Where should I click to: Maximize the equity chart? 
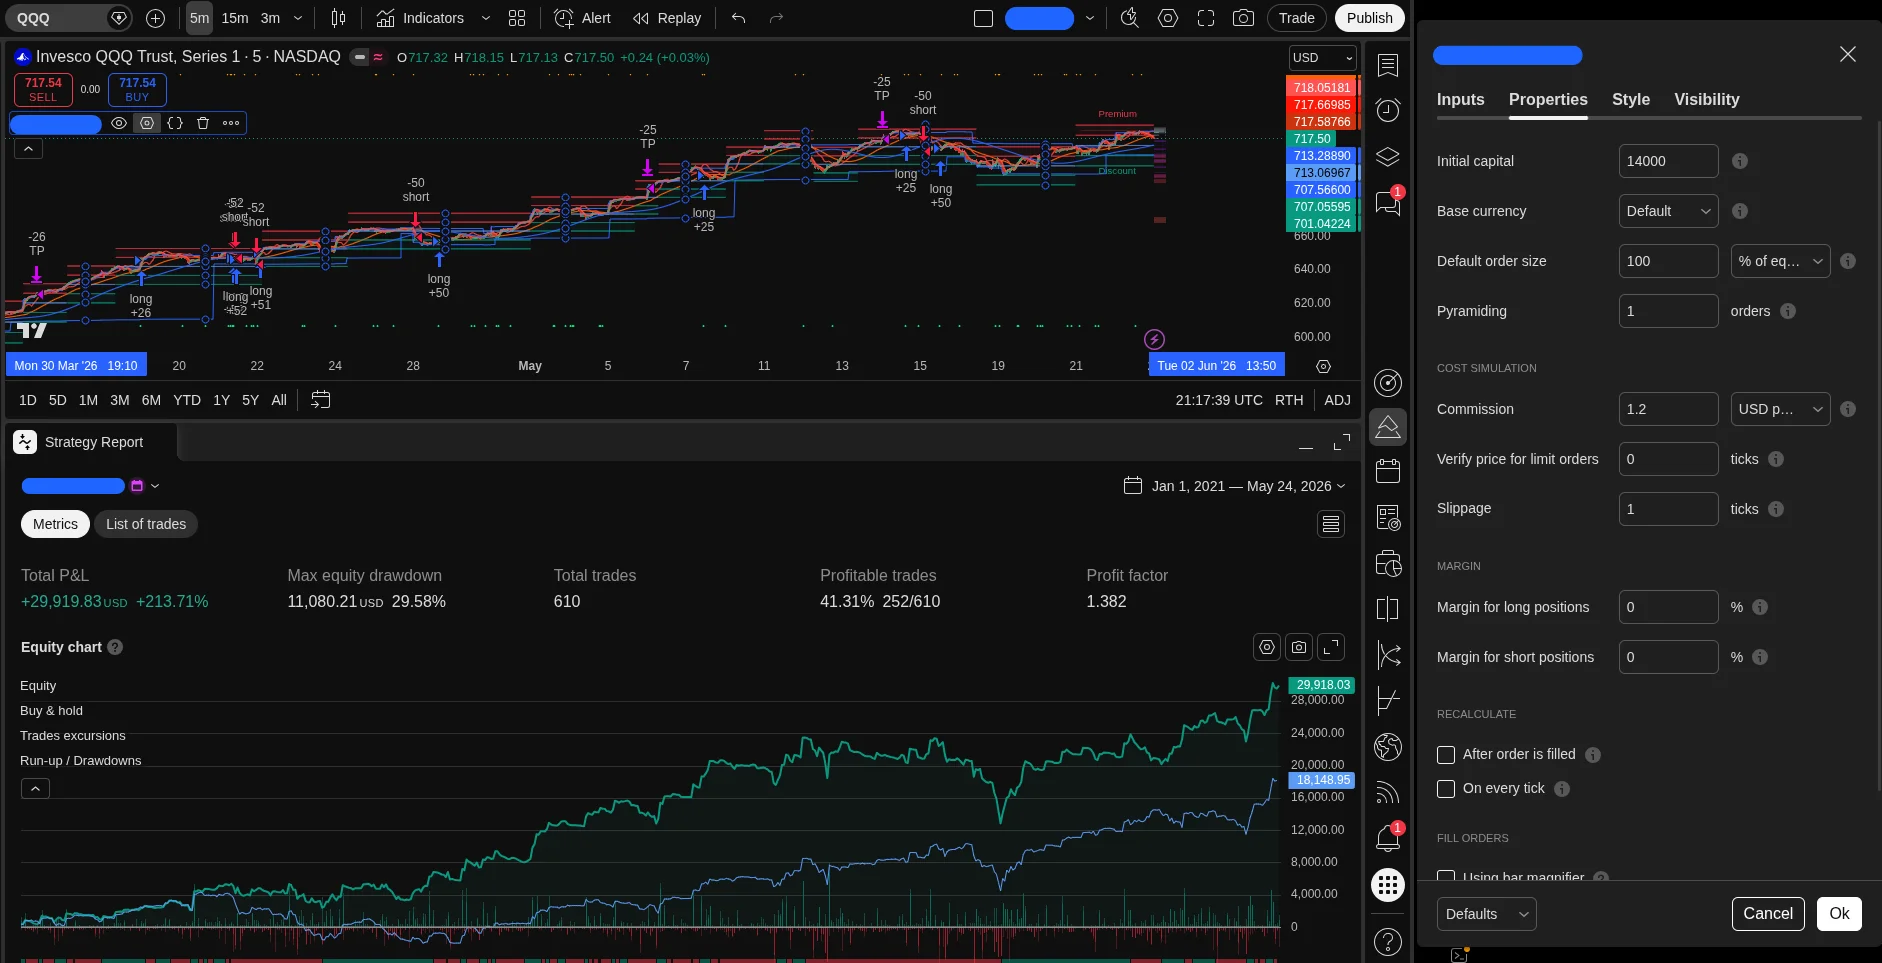[x=1331, y=647]
